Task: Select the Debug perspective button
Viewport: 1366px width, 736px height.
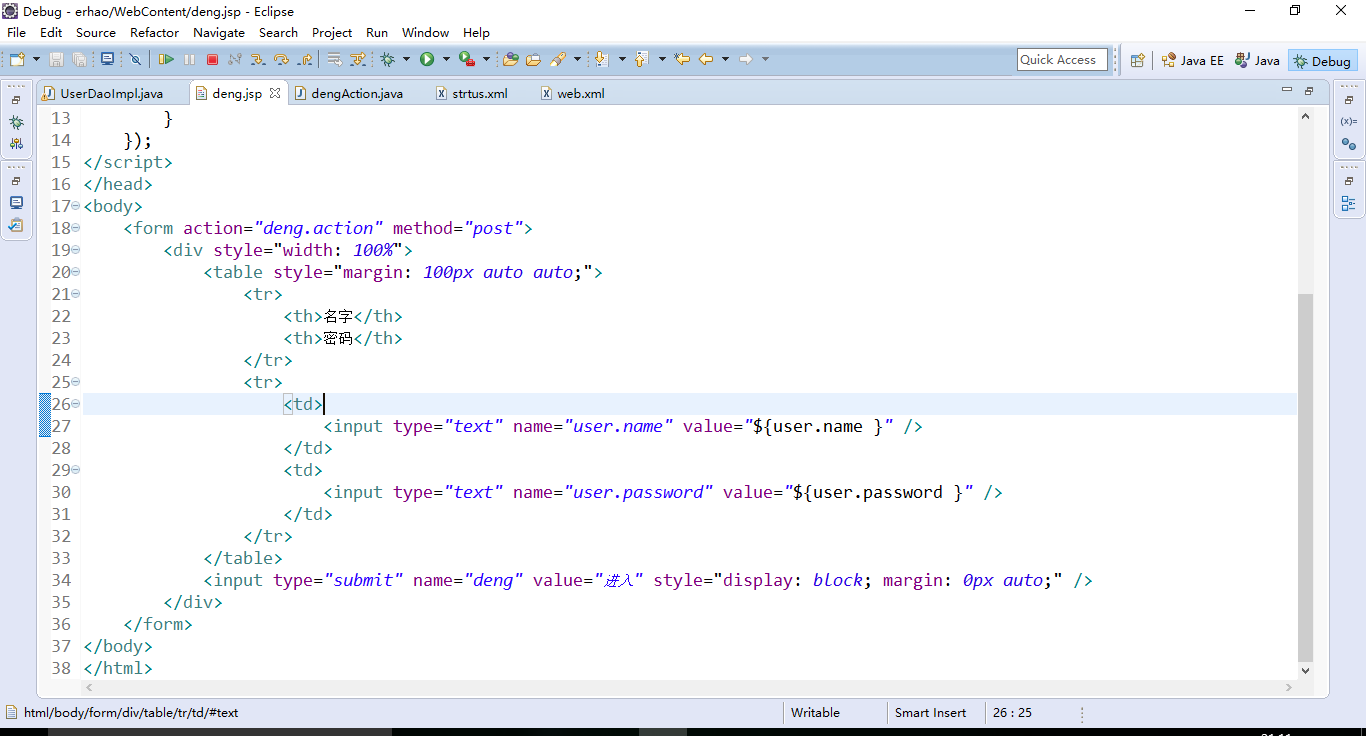Action: tap(1322, 61)
